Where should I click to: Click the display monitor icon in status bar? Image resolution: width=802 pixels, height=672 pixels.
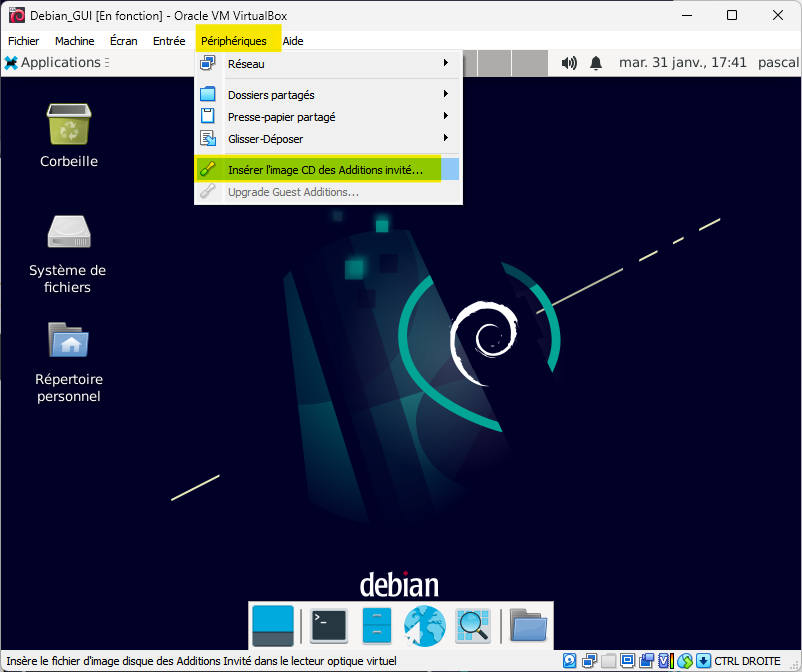(x=627, y=661)
